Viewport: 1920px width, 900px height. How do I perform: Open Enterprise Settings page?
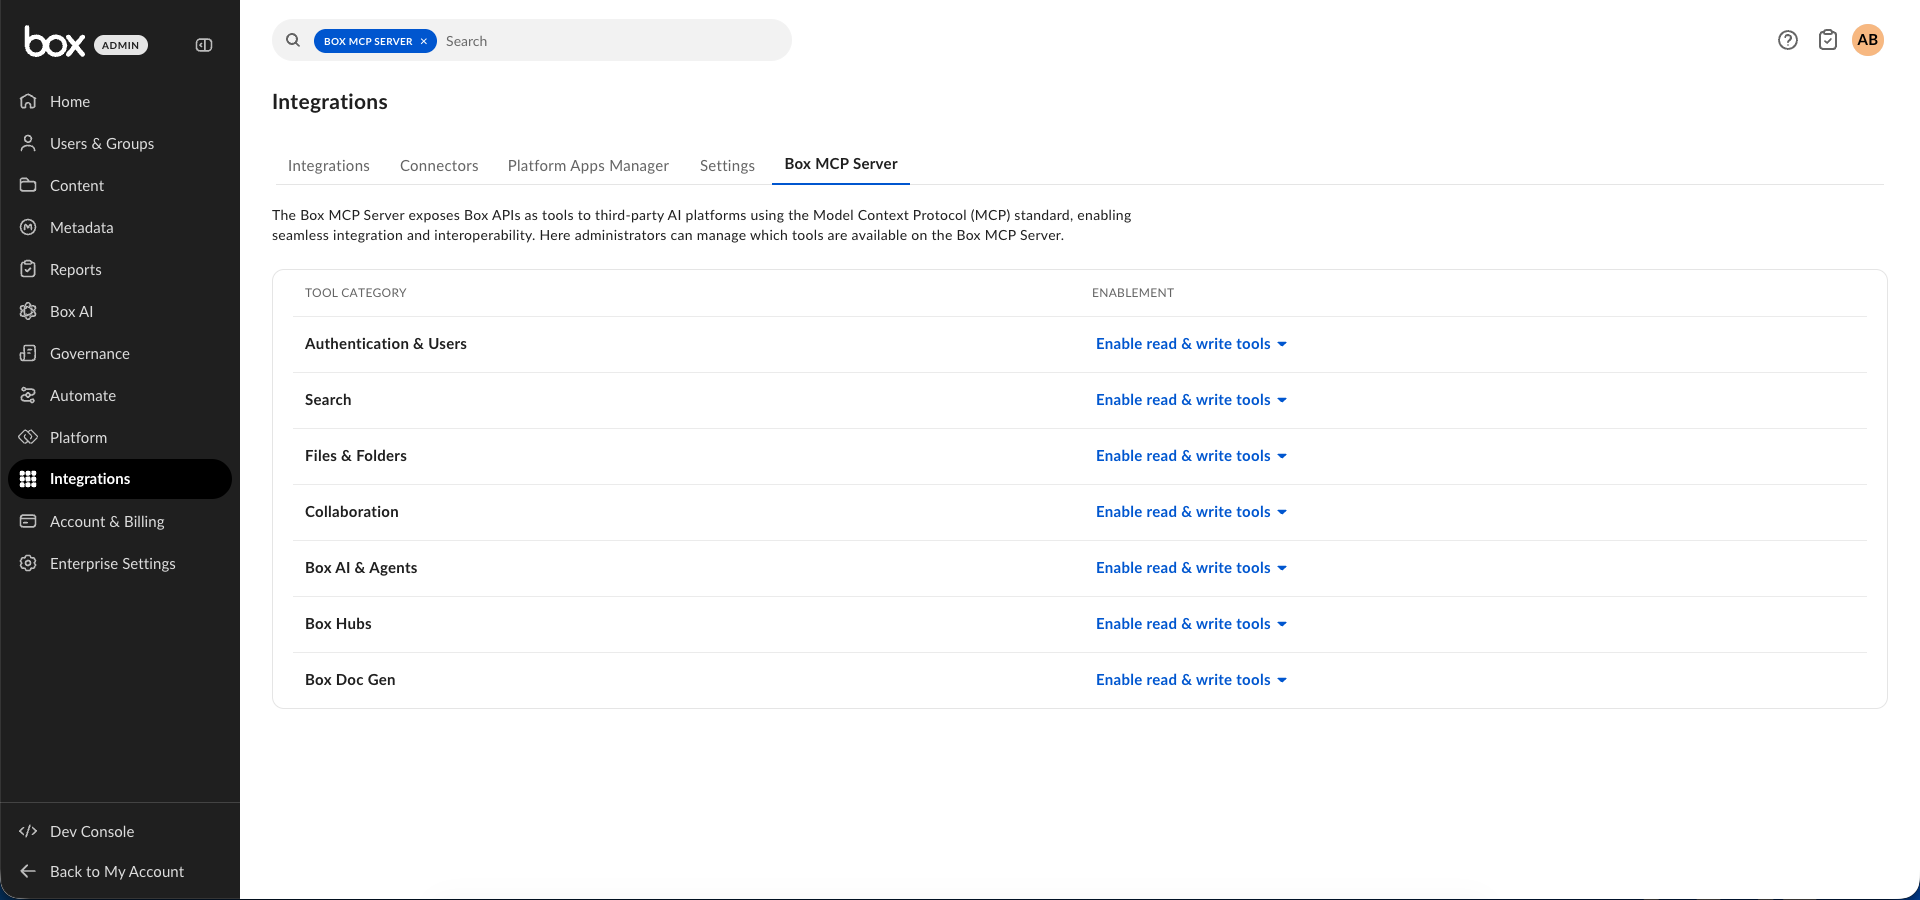click(120, 563)
